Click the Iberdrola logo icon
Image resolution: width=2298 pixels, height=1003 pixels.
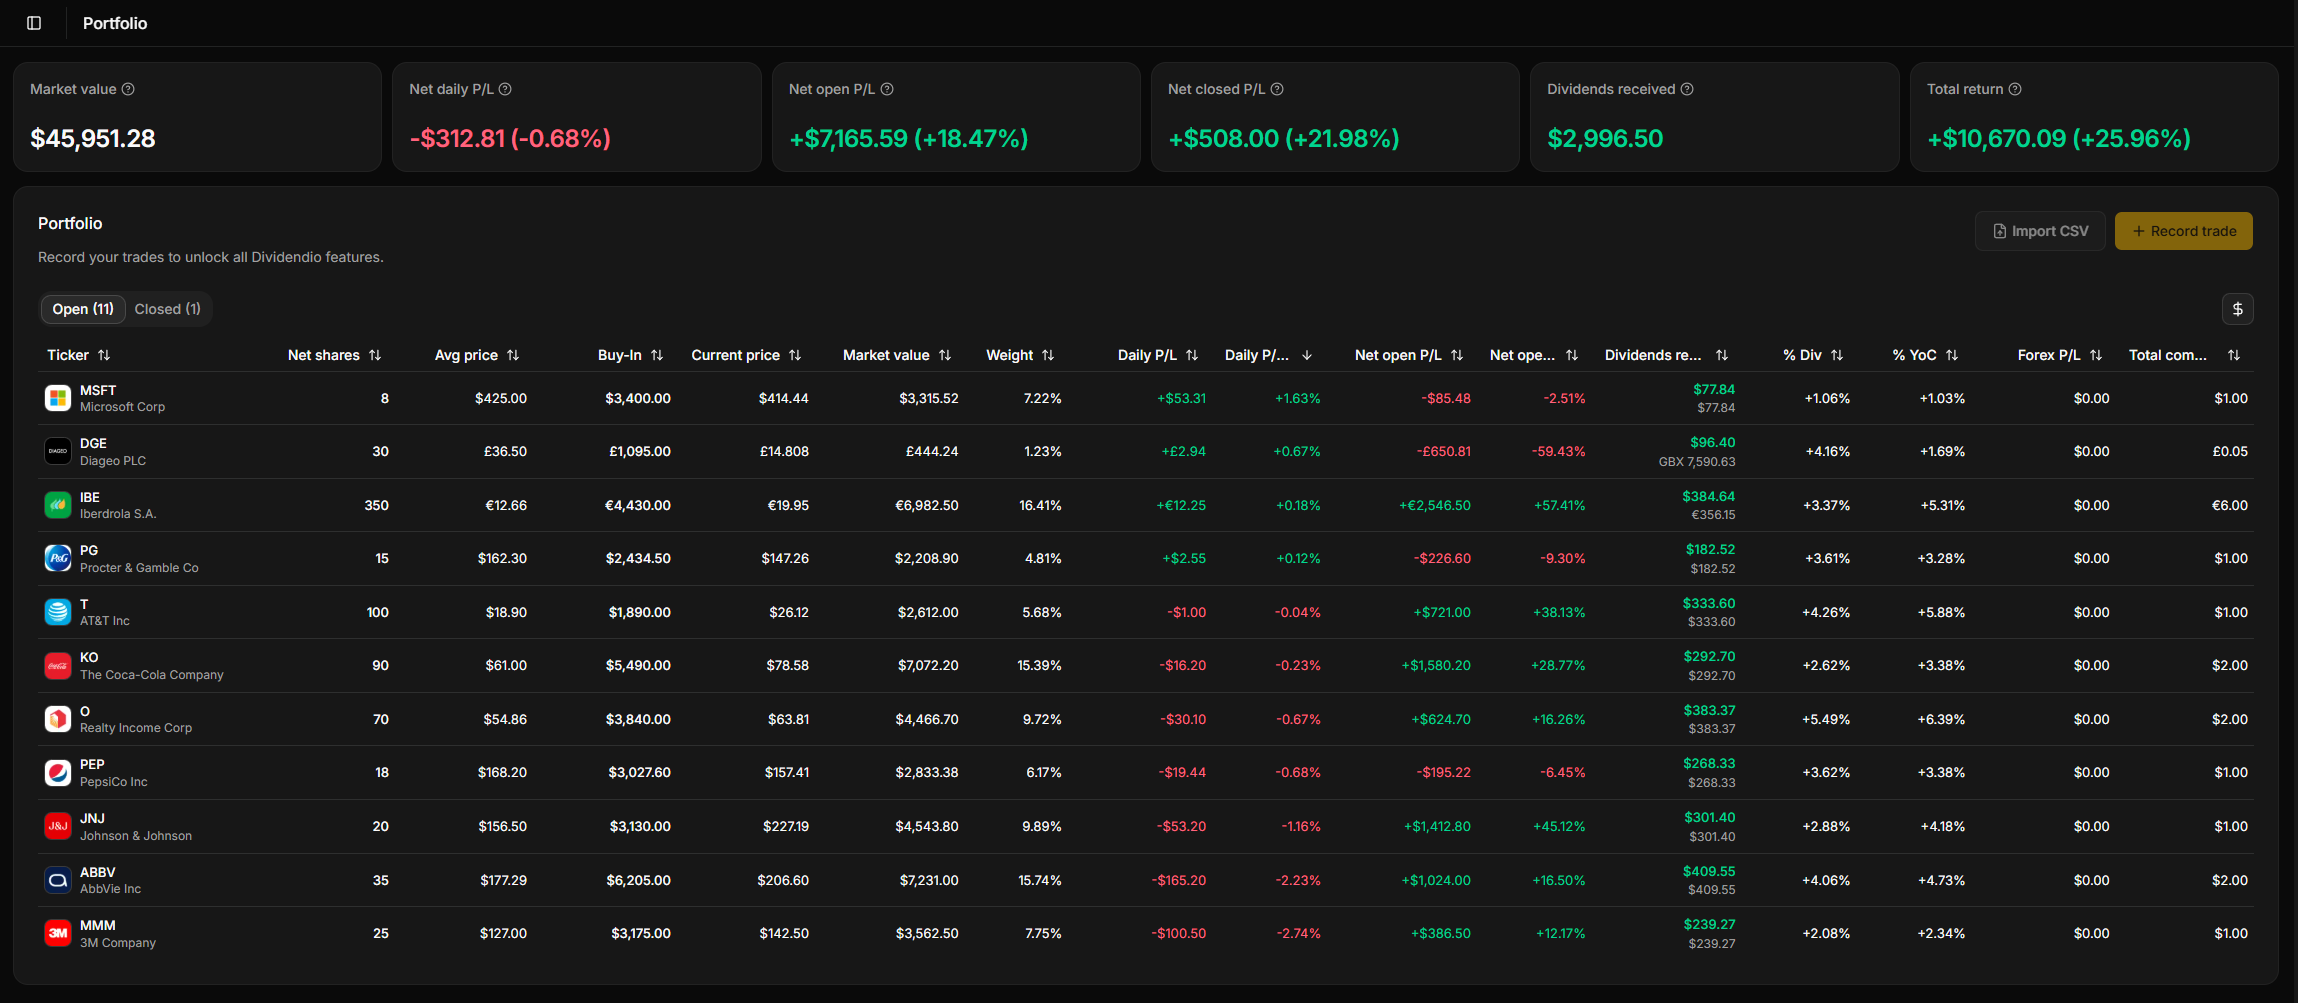tap(58, 505)
